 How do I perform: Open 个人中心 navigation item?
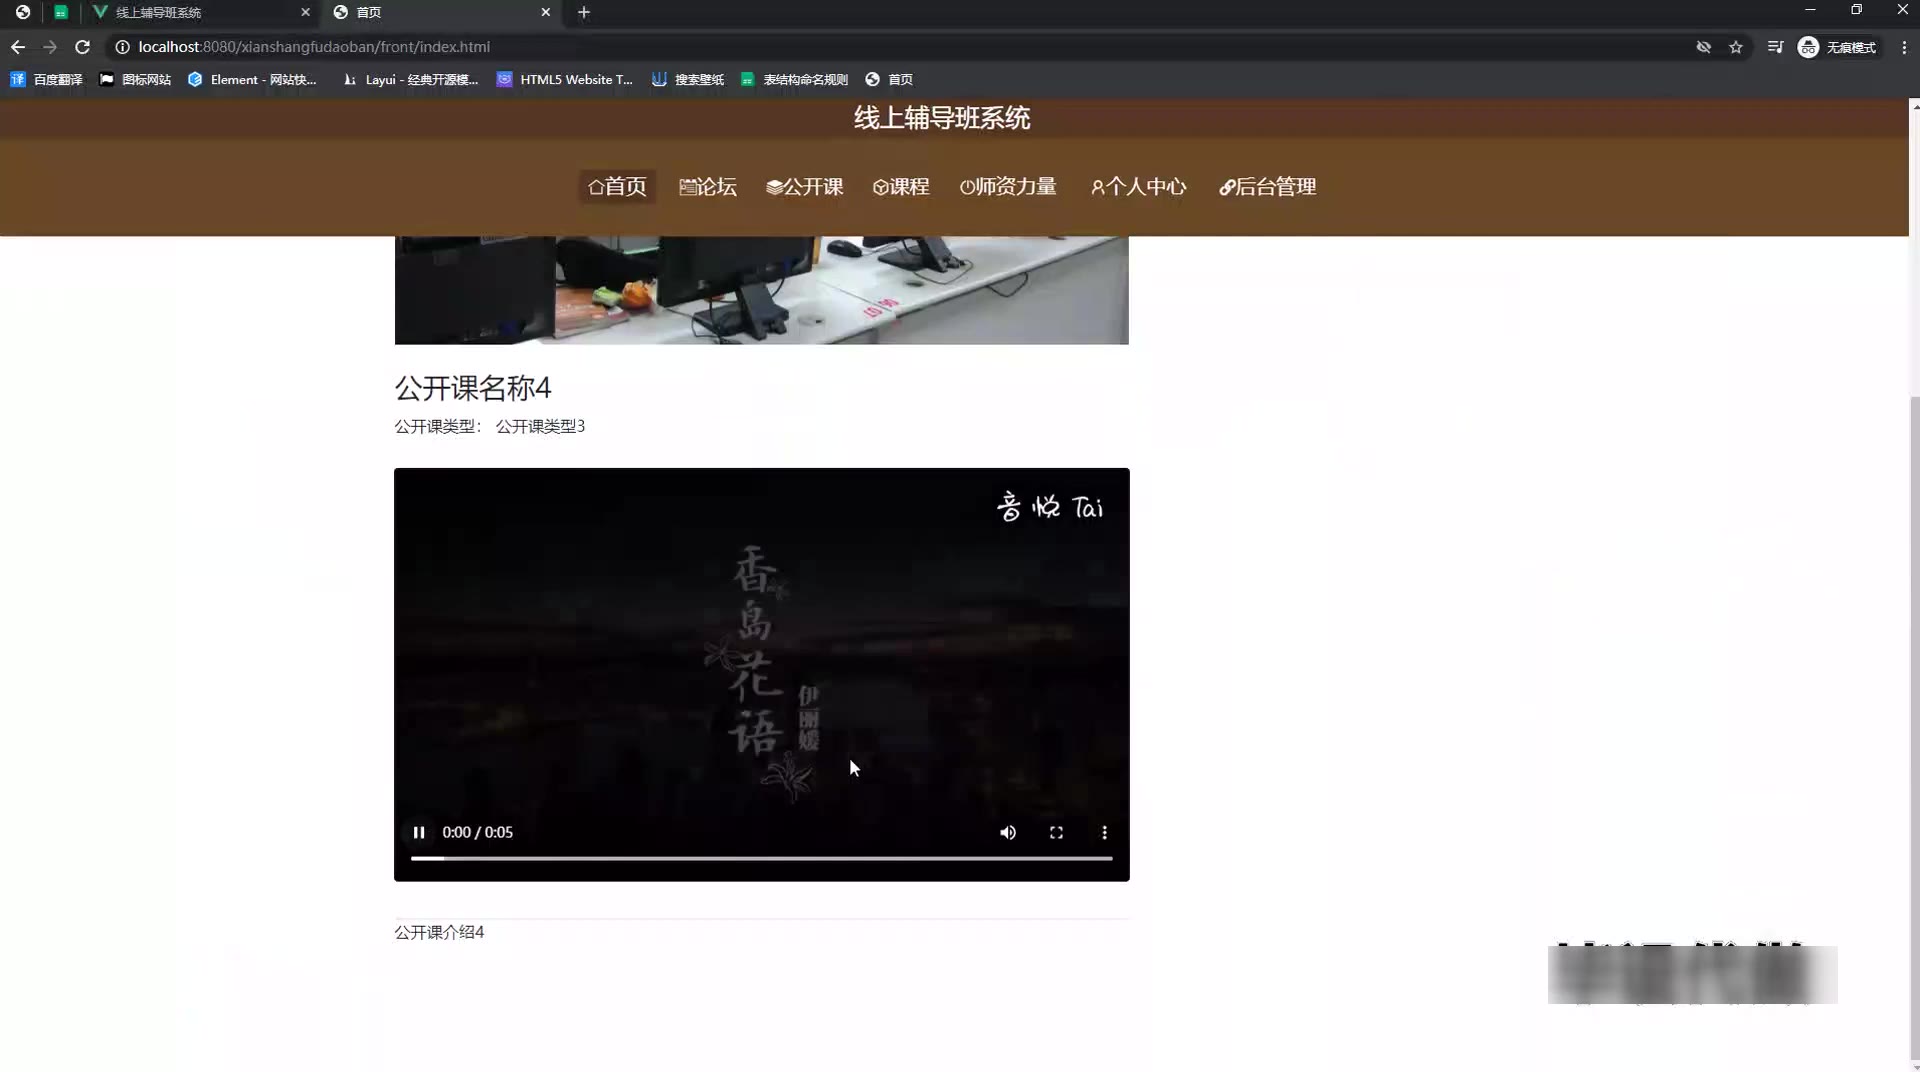pos(1138,187)
